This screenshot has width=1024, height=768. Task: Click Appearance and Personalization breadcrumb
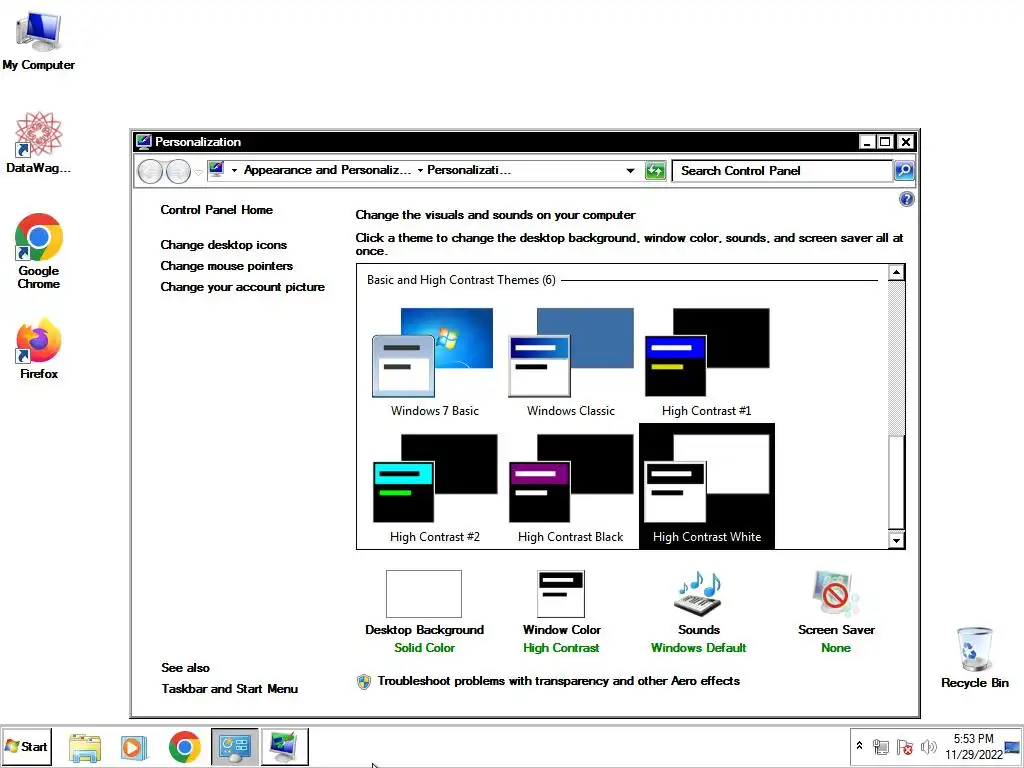[x=327, y=170]
